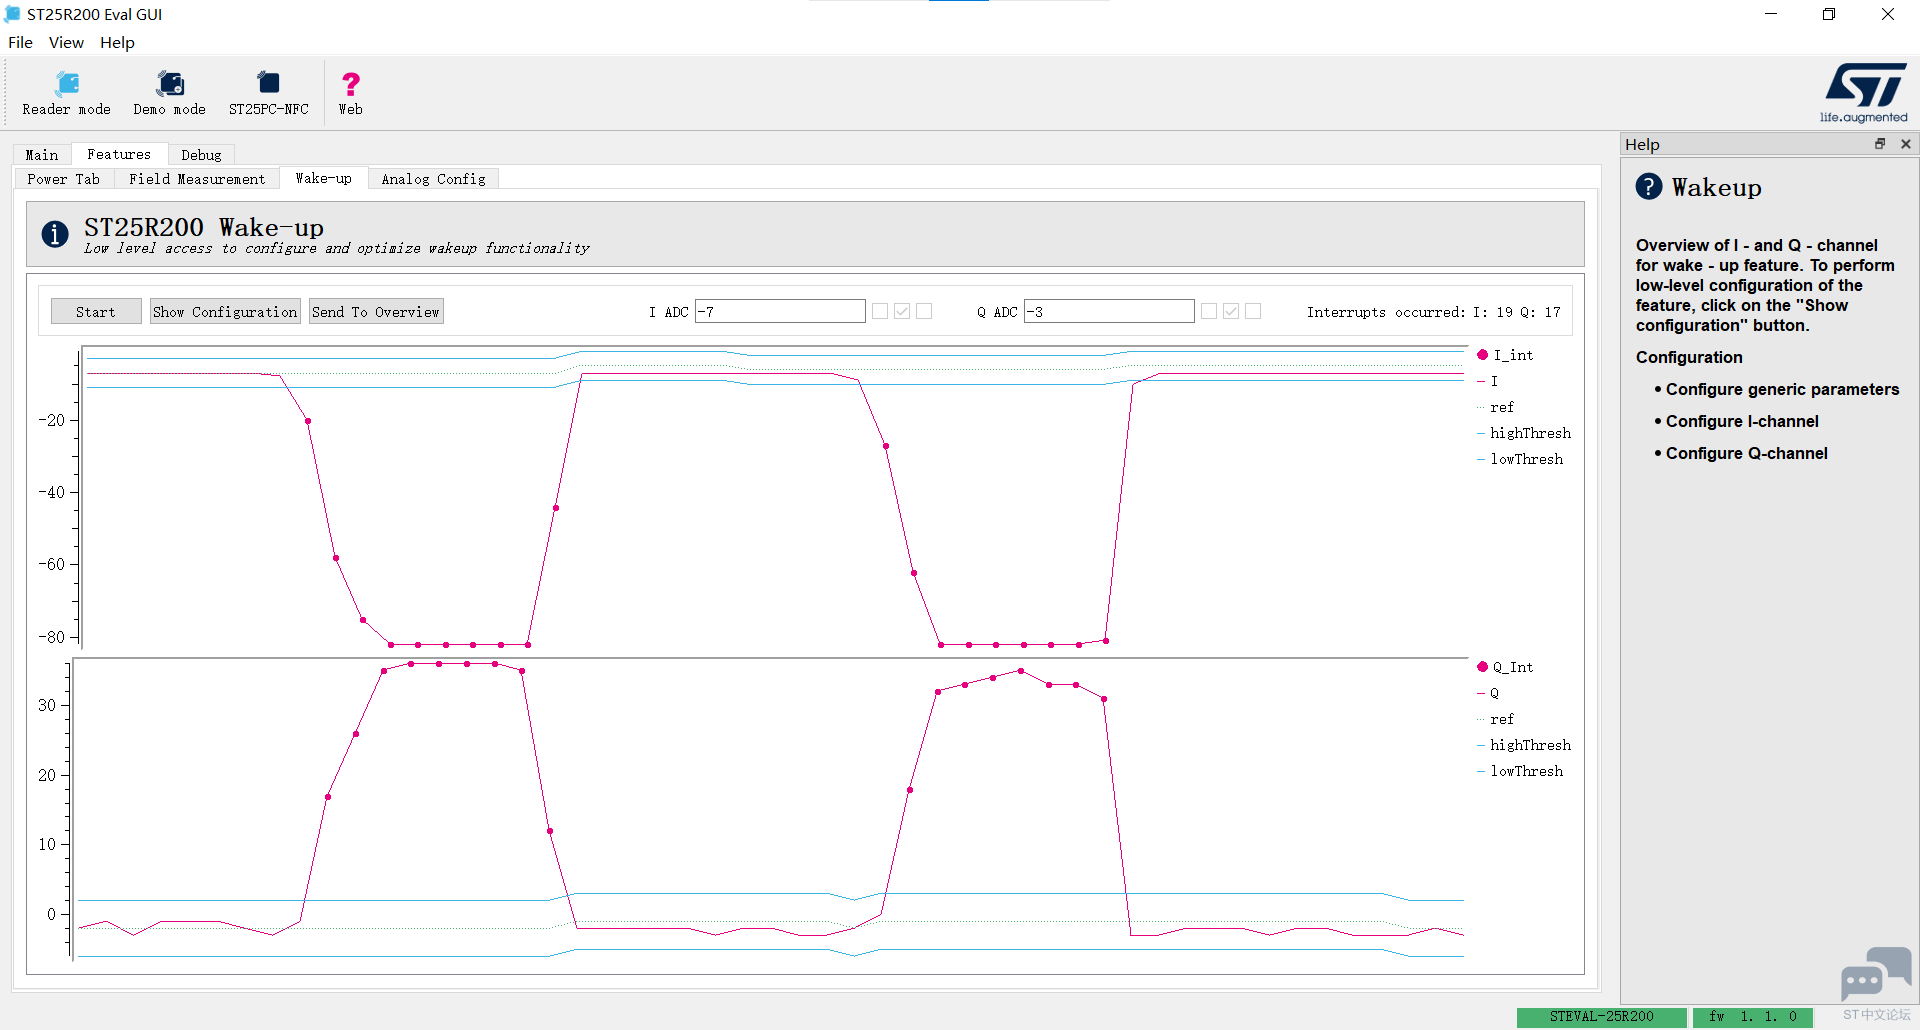Select the Wake-up tab
This screenshot has width=1920, height=1030.
(x=323, y=178)
